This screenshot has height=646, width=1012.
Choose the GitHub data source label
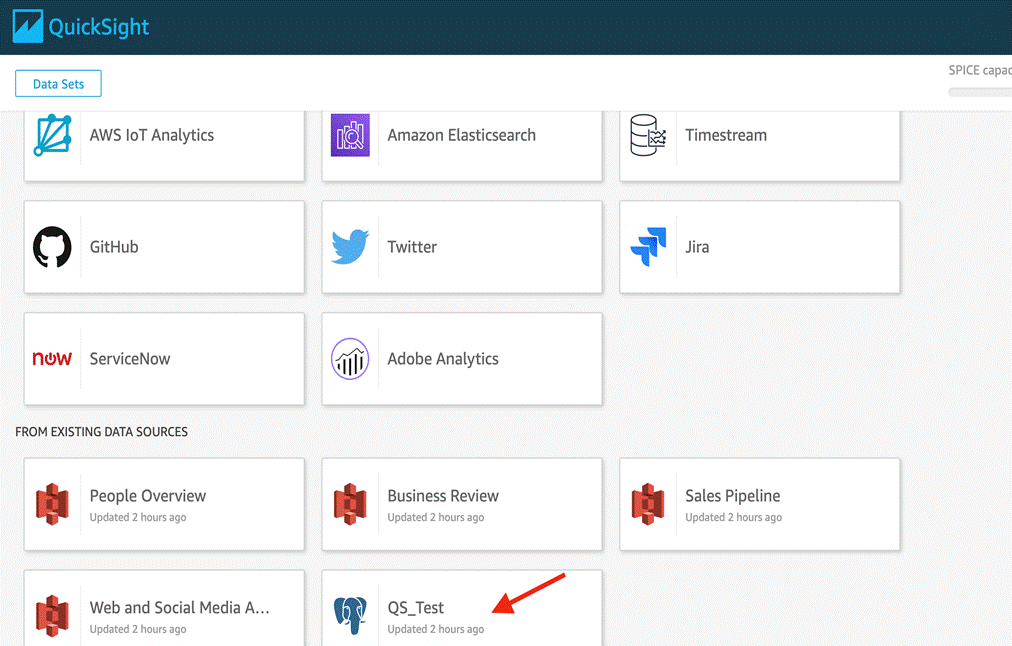[x=114, y=247]
